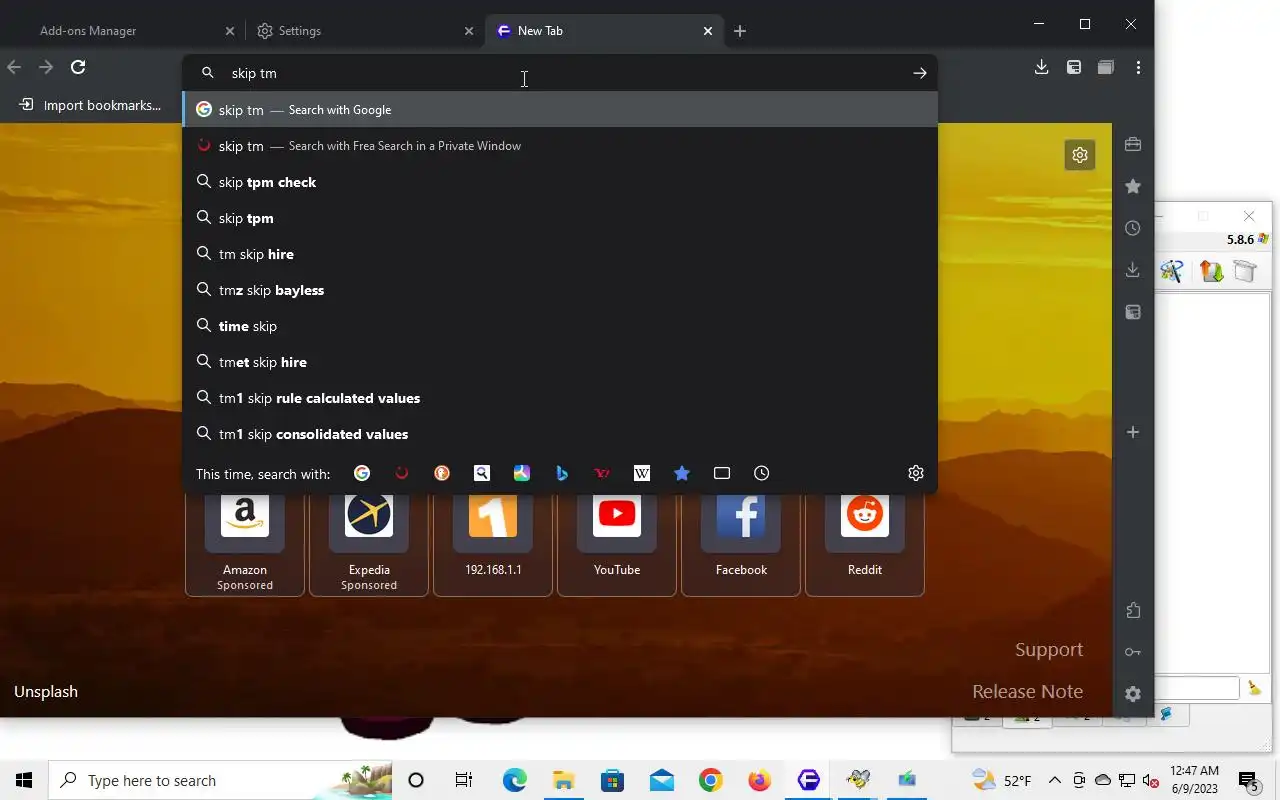The image size is (1280, 800).
Task: Open Microsoft Edge from the taskbar
Action: 515,780
